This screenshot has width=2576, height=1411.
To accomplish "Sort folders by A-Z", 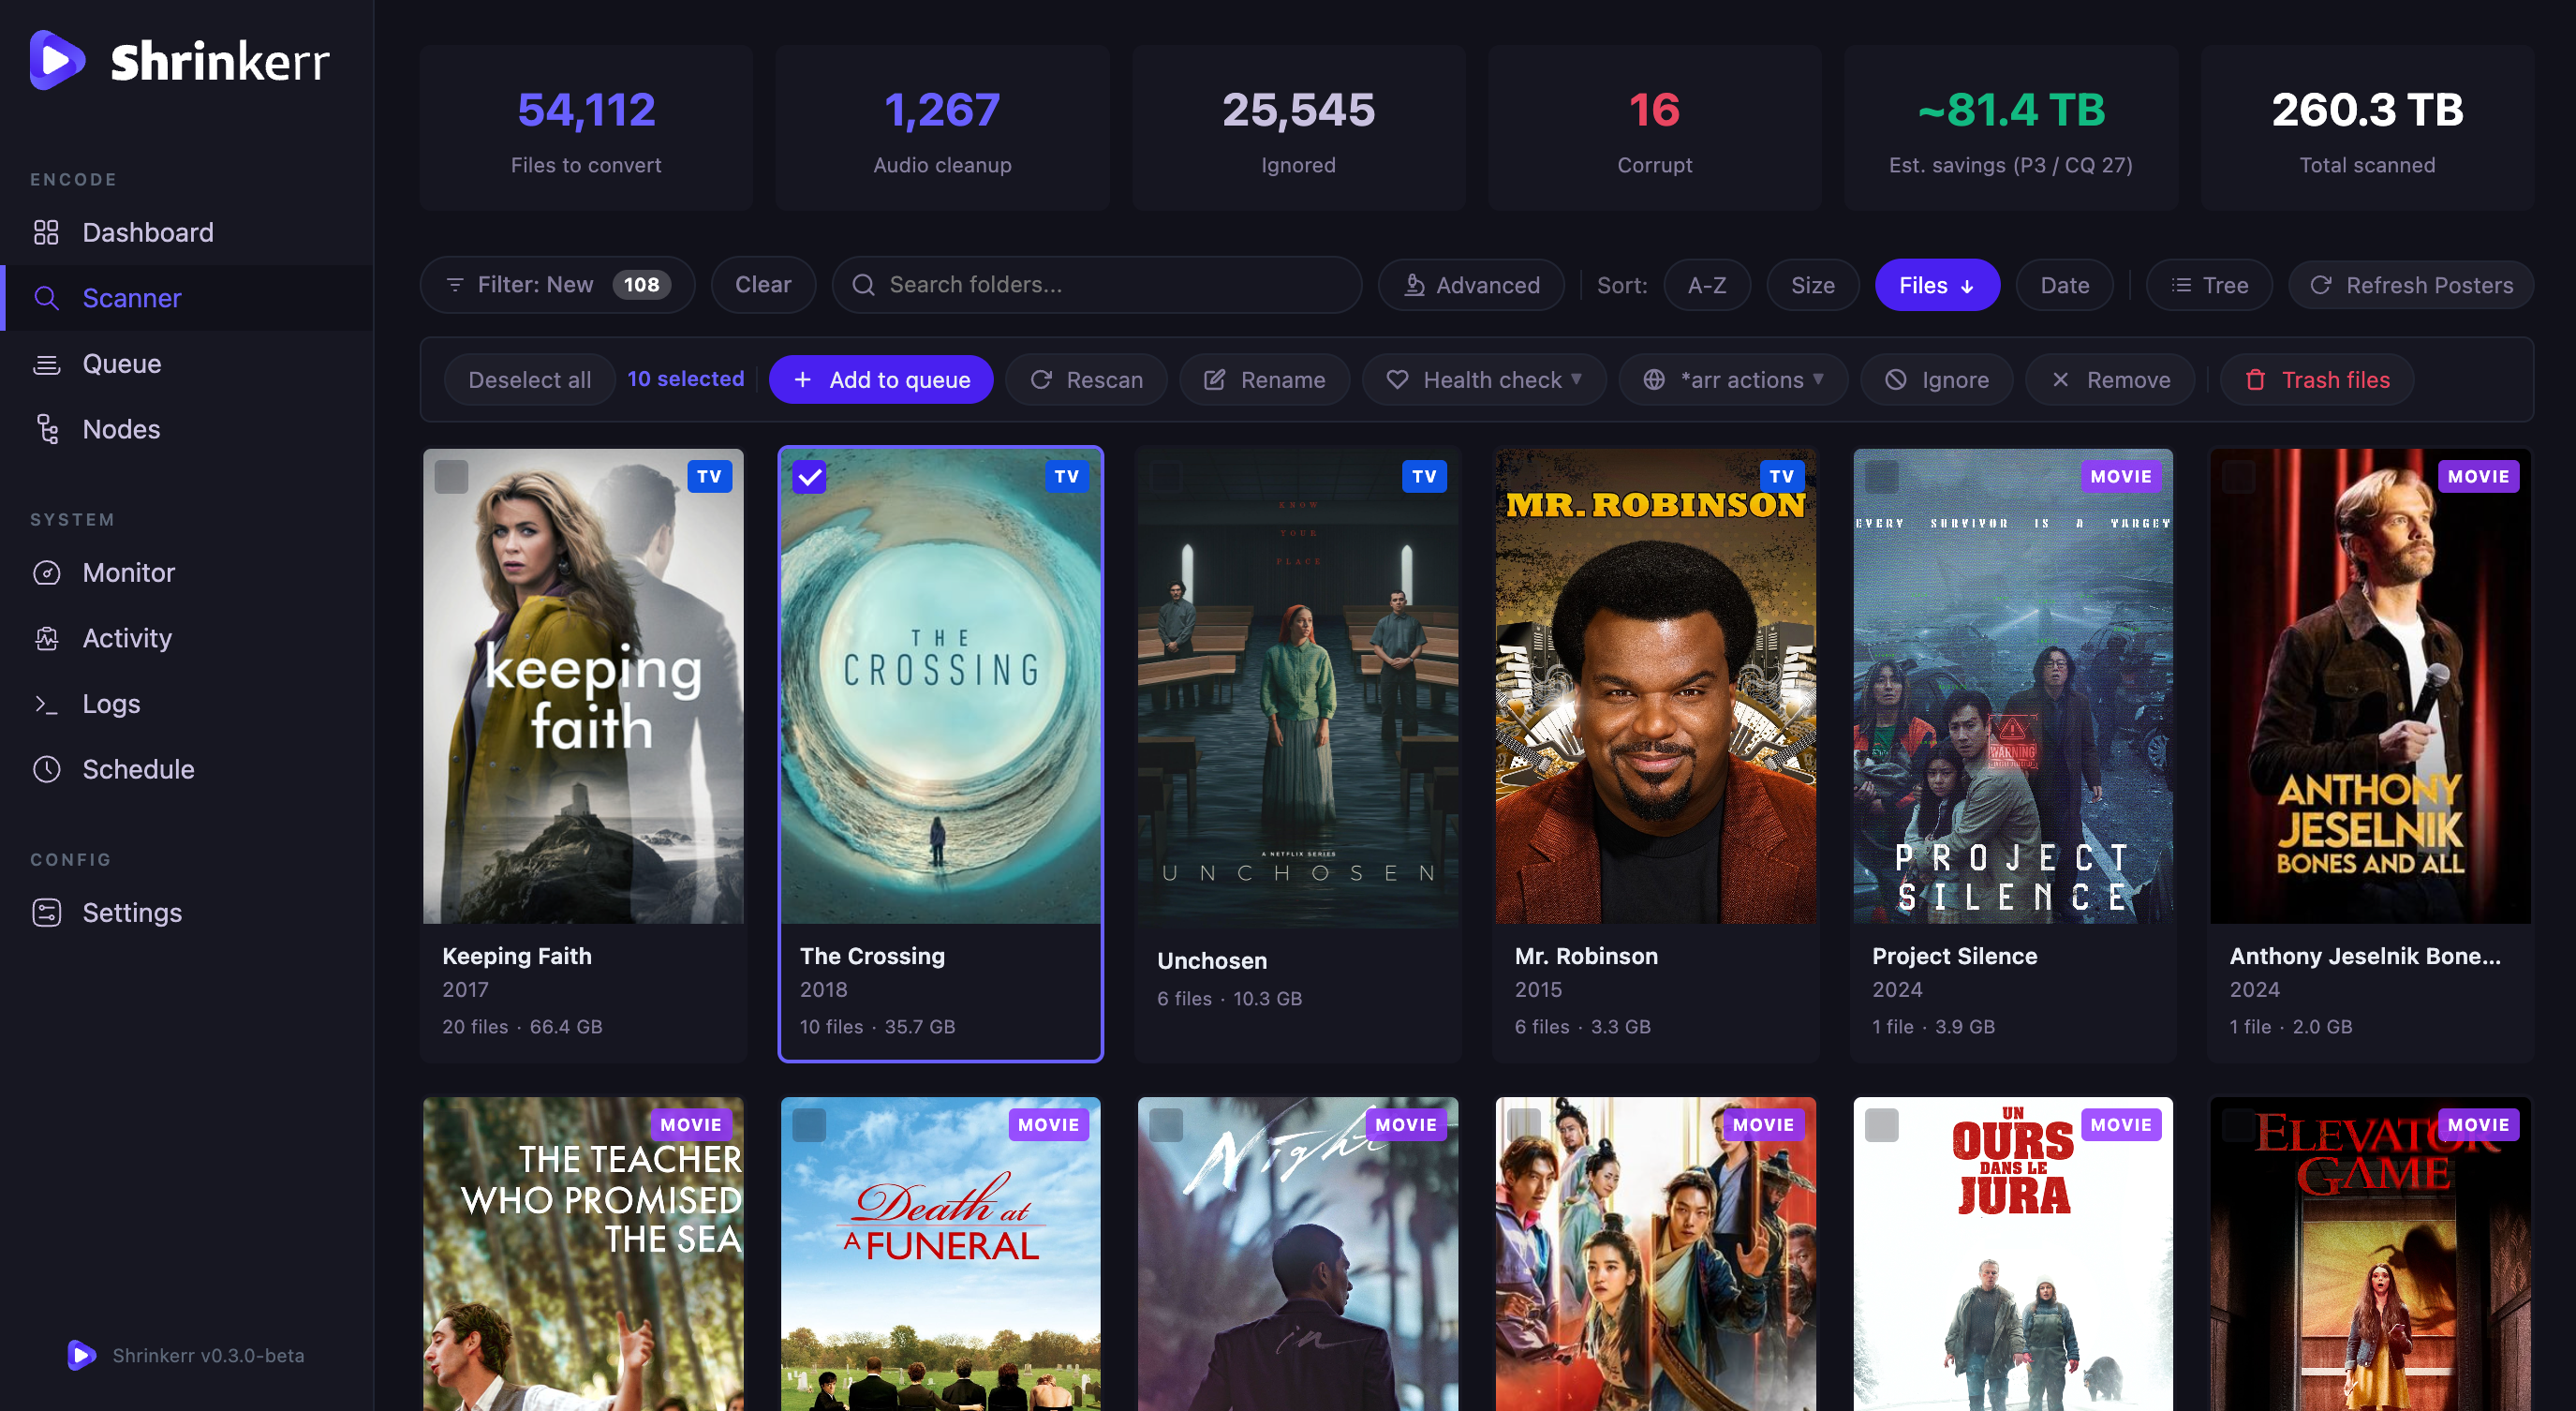I will click(x=1707, y=285).
